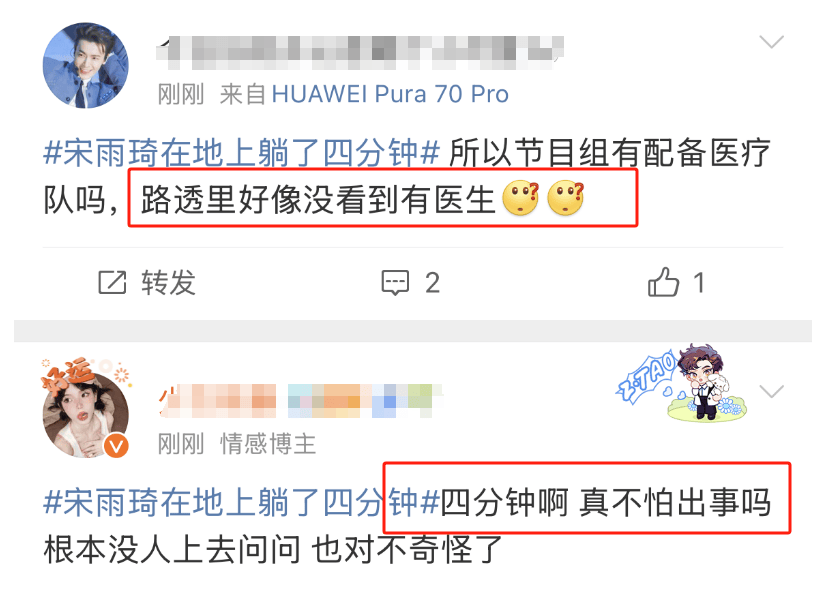Click the comment count 2
This screenshot has height=596, width=829.
point(432,282)
